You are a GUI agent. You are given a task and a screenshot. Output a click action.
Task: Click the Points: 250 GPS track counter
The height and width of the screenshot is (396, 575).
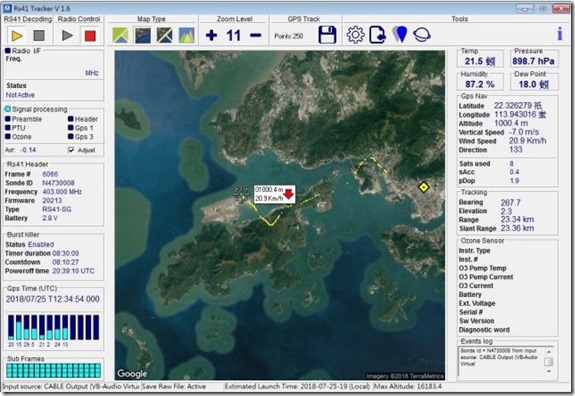[x=289, y=36]
